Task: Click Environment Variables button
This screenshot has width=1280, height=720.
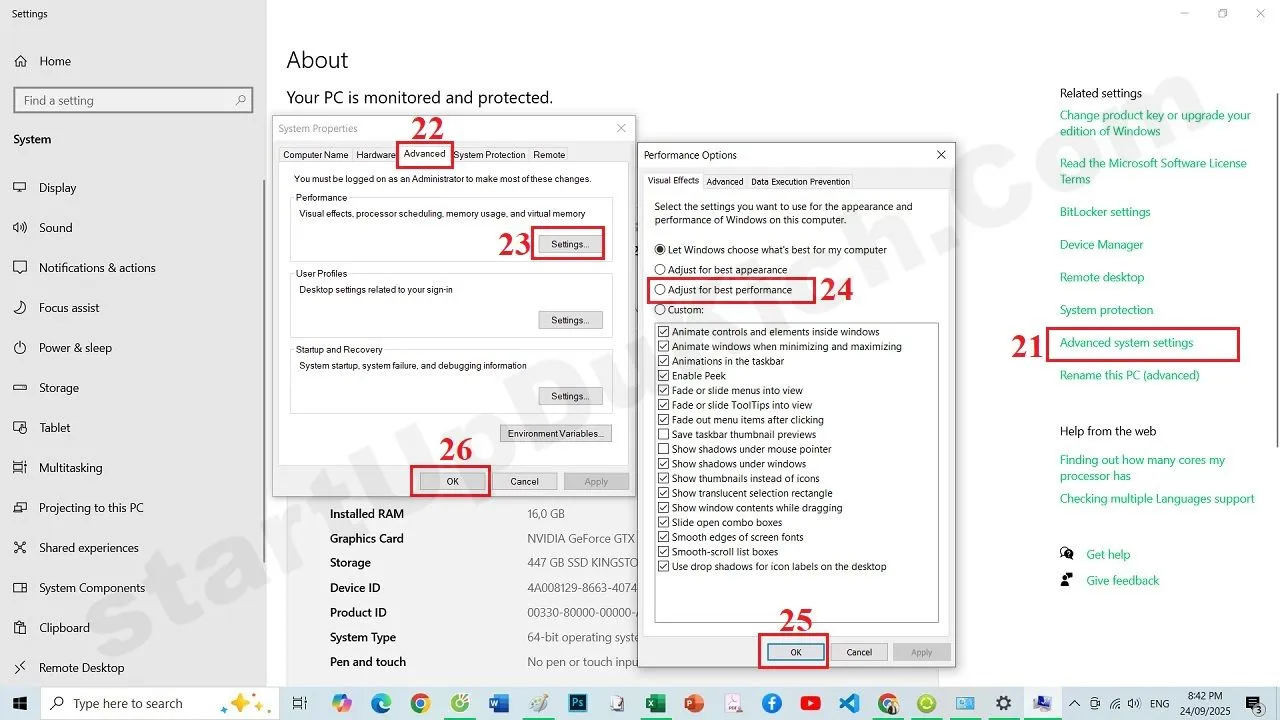Action: [x=555, y=434]
